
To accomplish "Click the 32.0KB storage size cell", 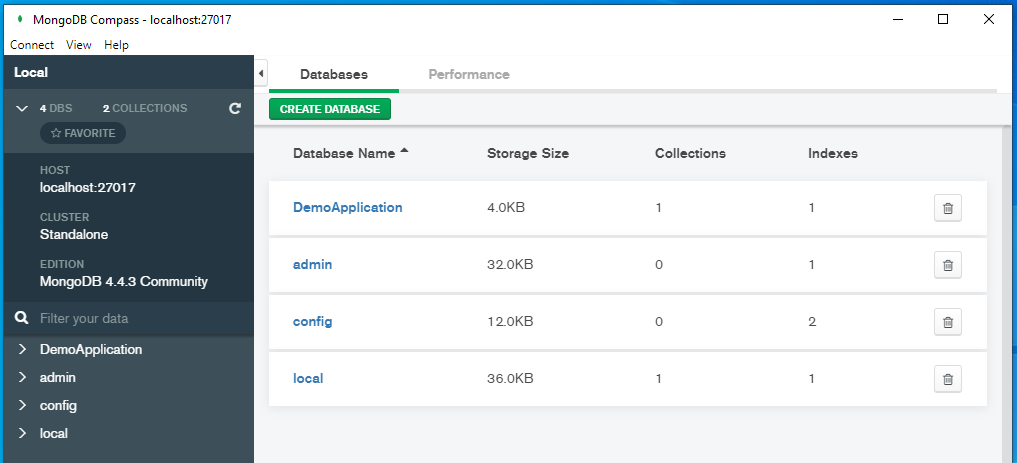I will click(510, 265).
